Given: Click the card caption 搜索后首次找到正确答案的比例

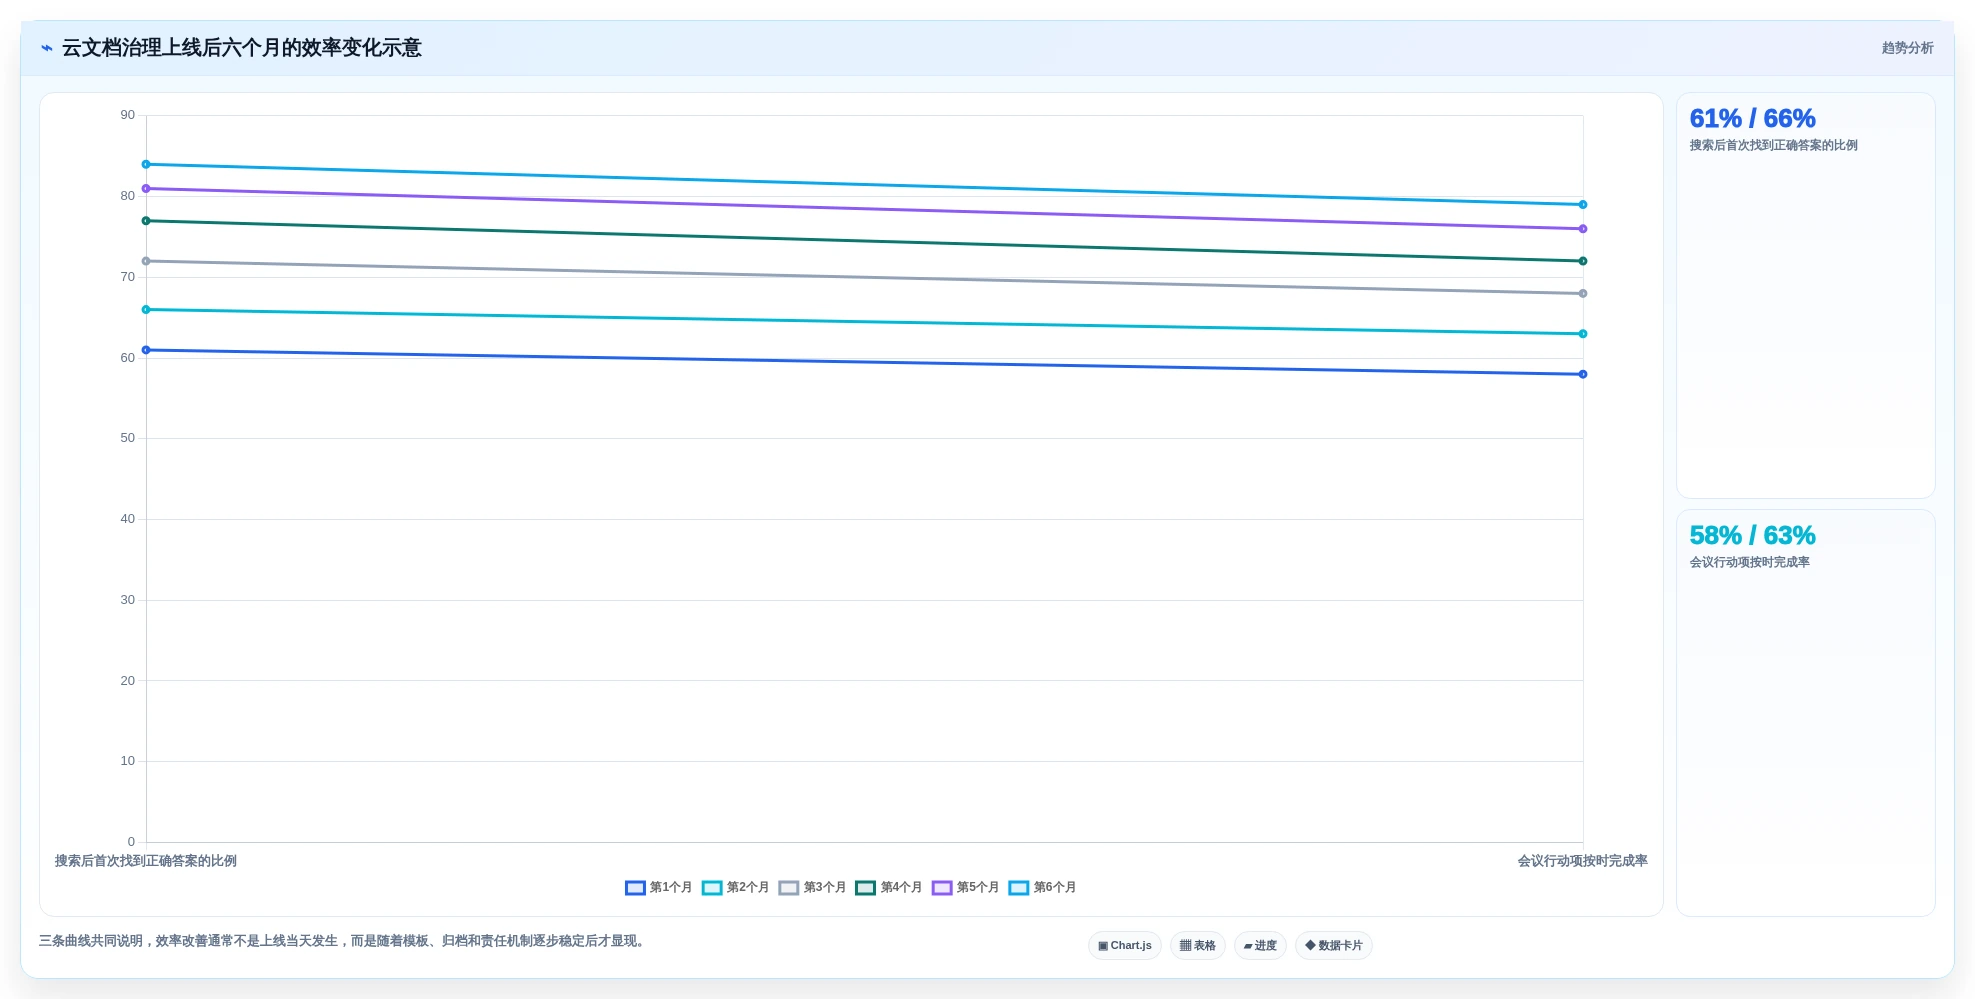Looking at the screenshot, I should 1773,146.
